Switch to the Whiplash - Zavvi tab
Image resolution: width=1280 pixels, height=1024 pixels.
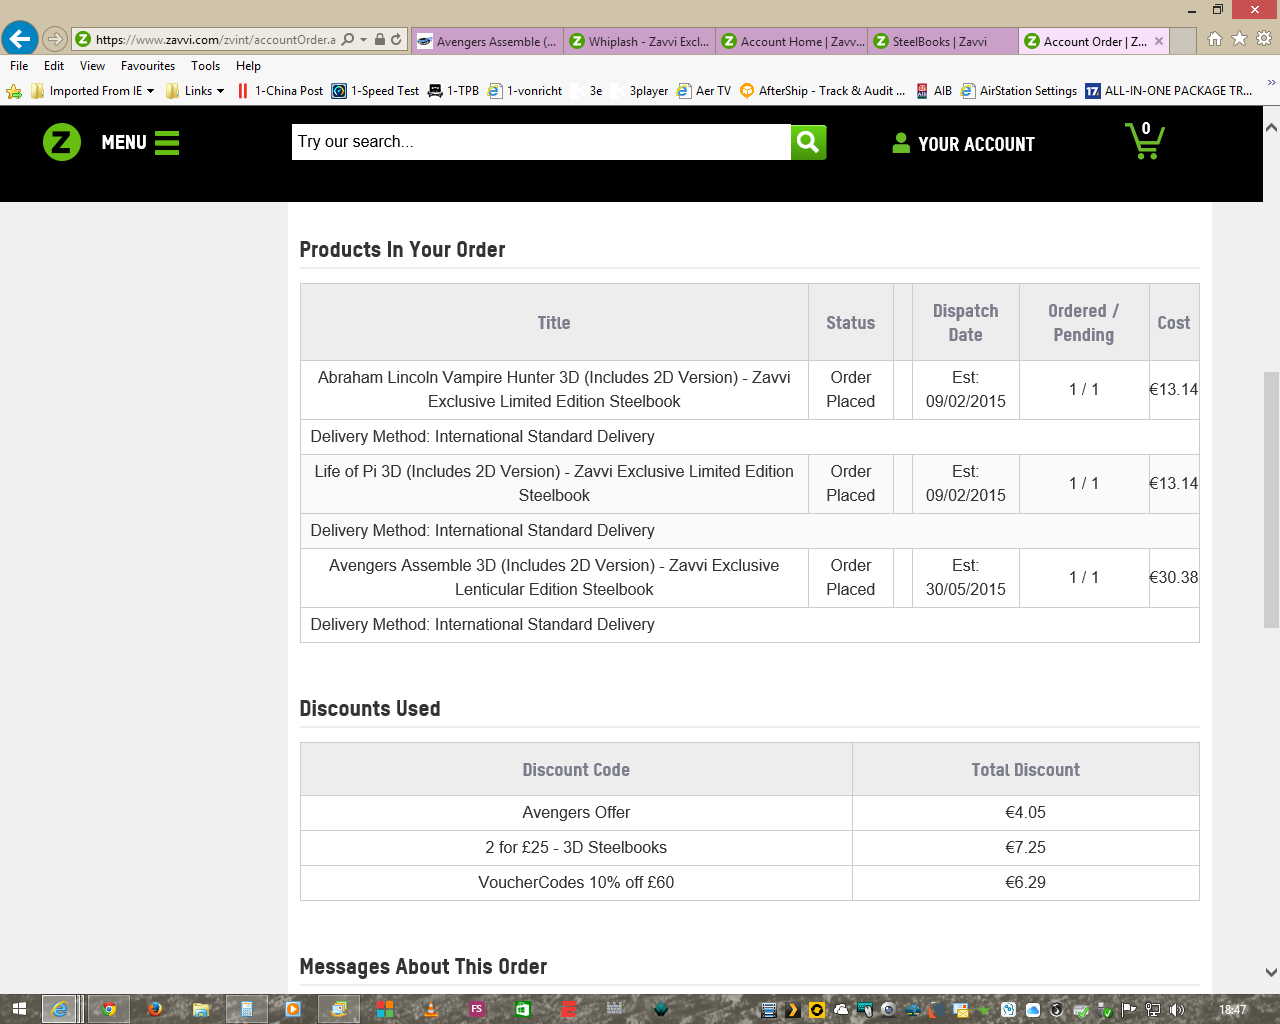[639, 41]
